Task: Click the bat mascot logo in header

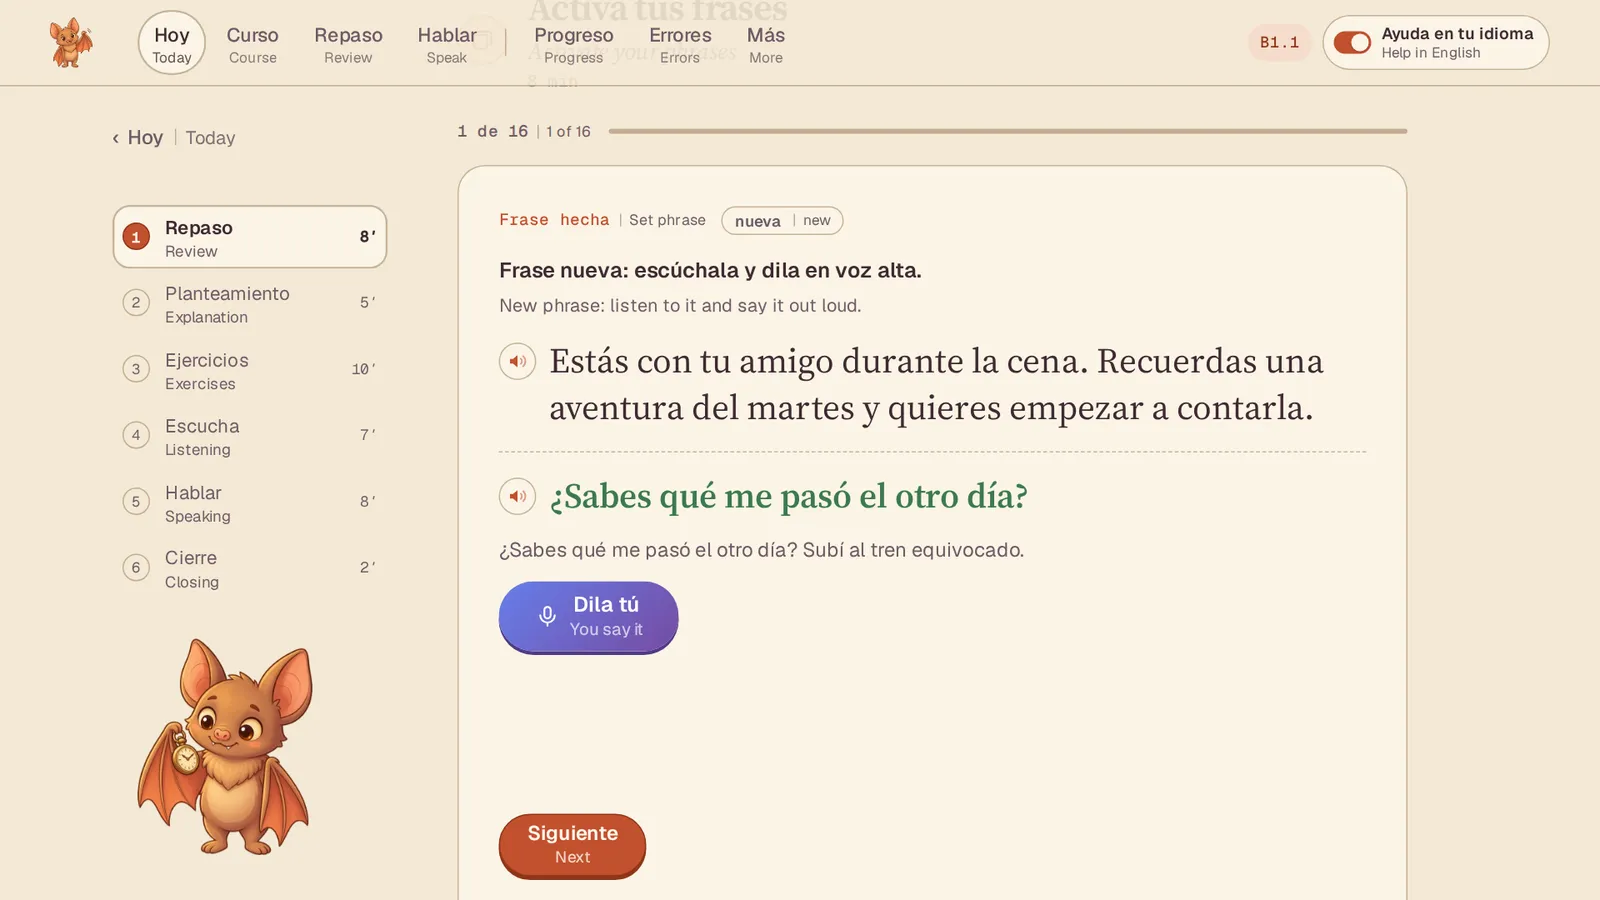Action: [x=71, y=43]
